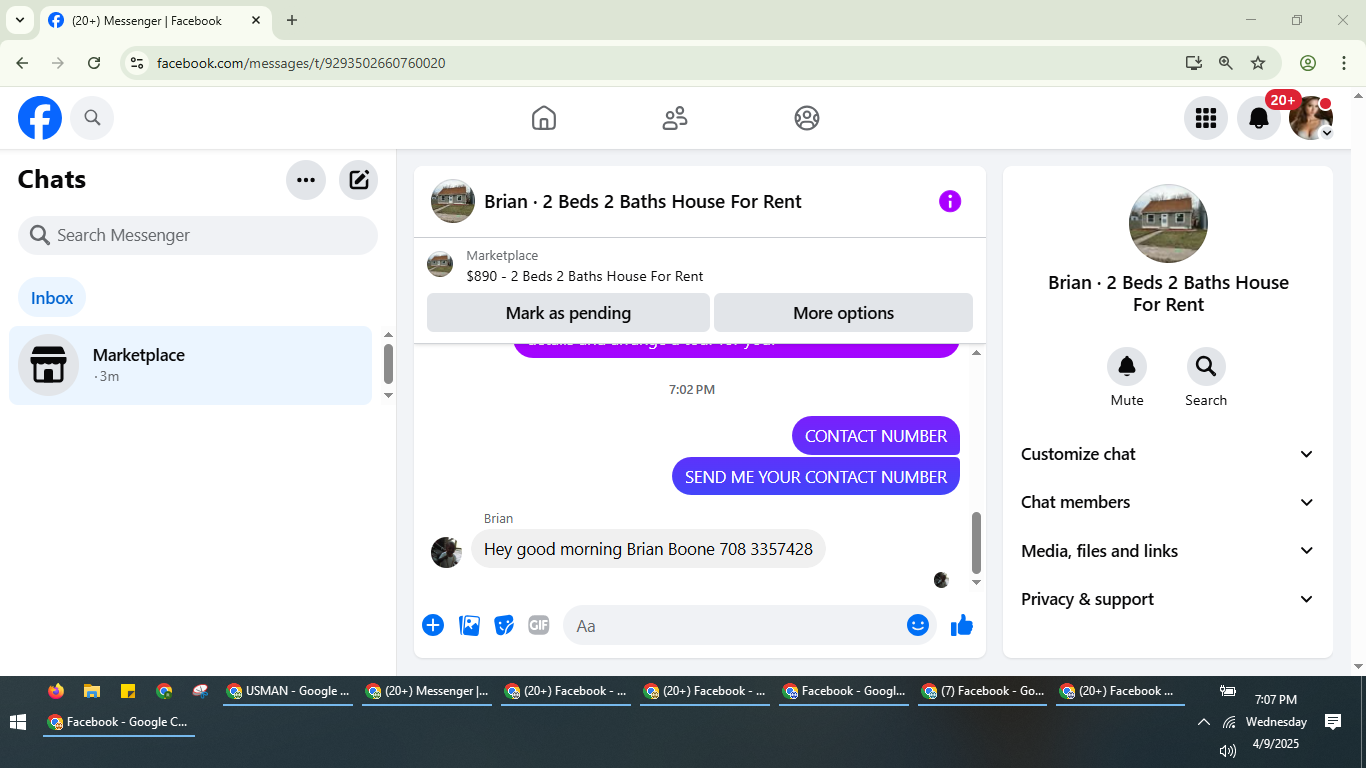
Task: Switch to the (7) Facebook taskbar window
Action: pos(982,691)
